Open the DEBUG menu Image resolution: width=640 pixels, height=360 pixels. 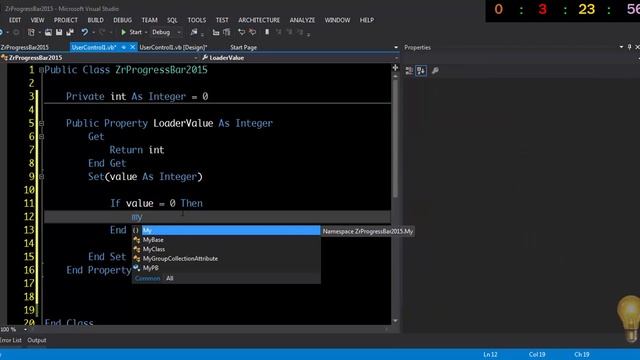[x=122, y=20]
